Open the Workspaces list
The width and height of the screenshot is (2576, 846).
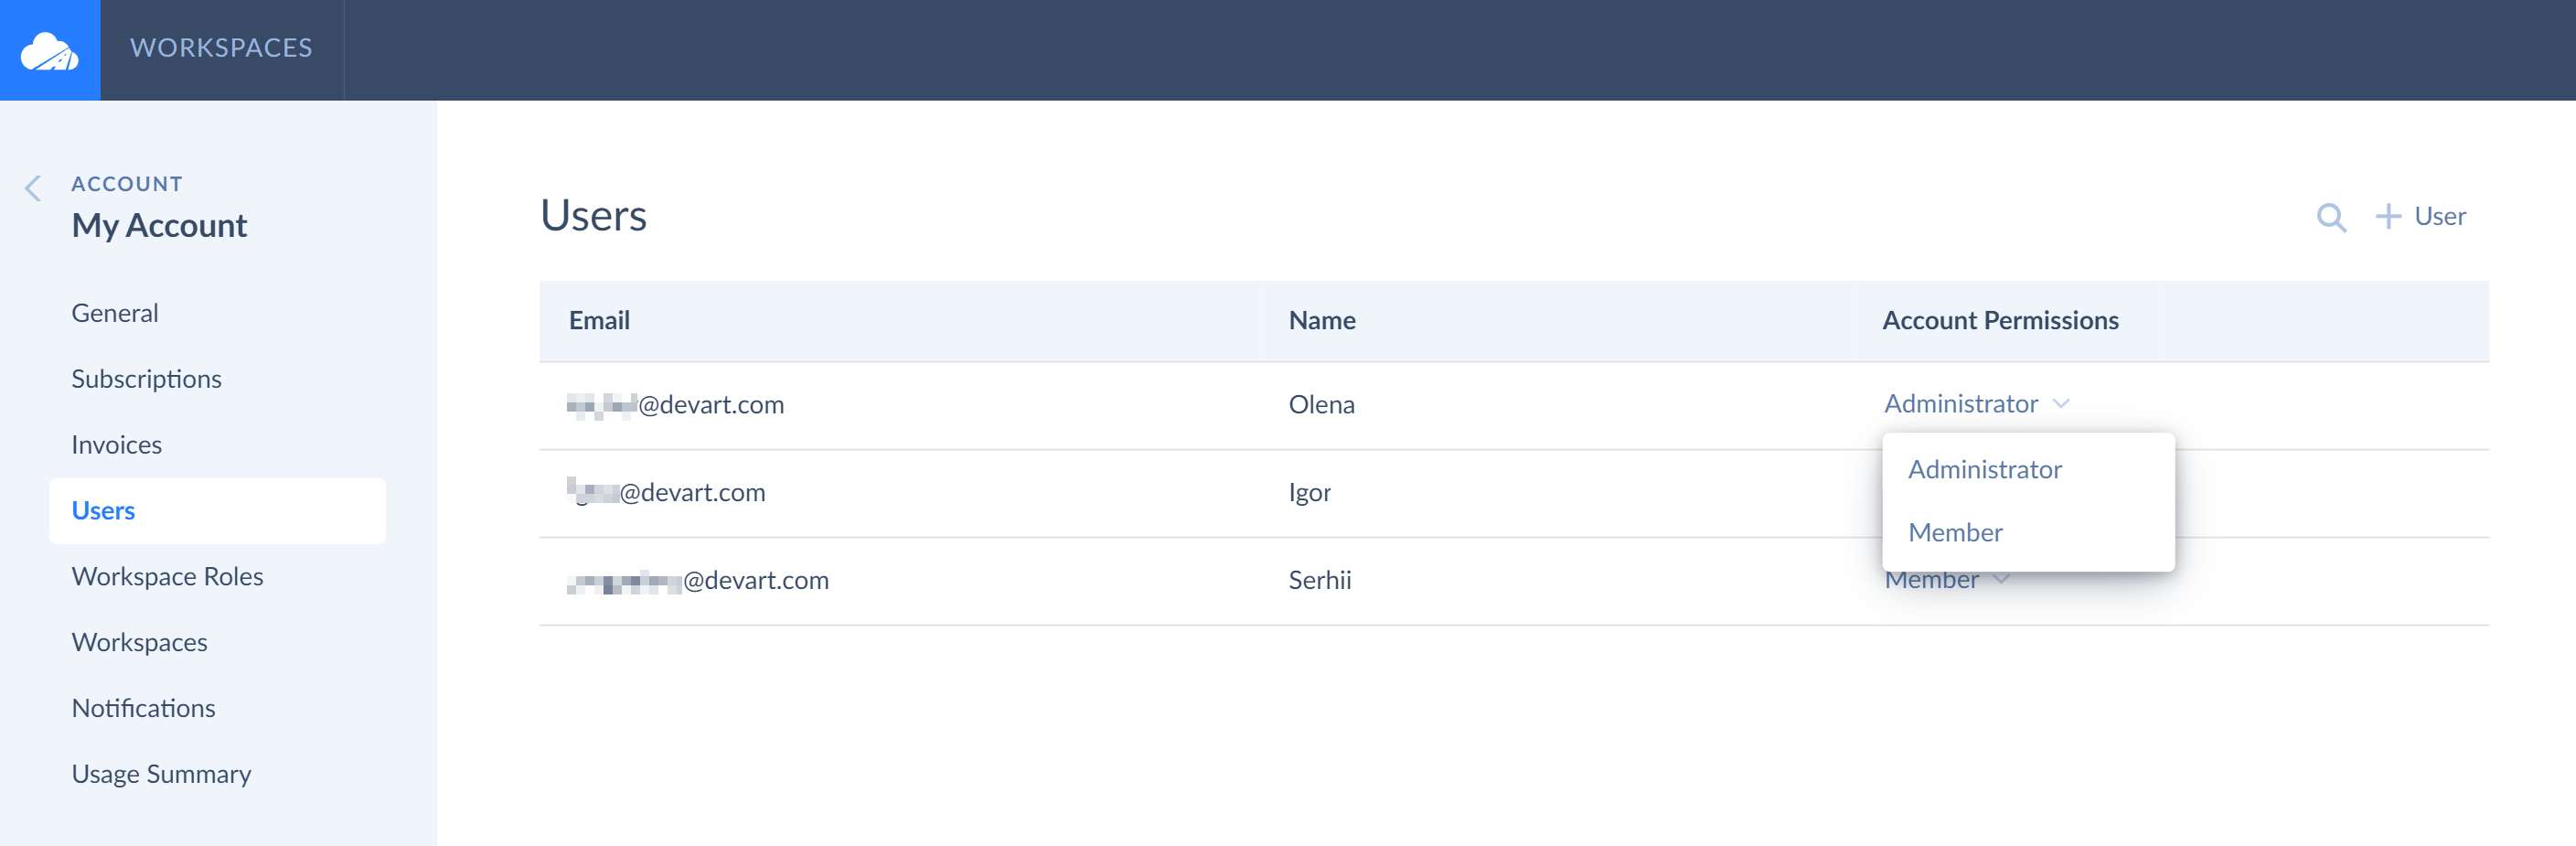click(139, 642)
